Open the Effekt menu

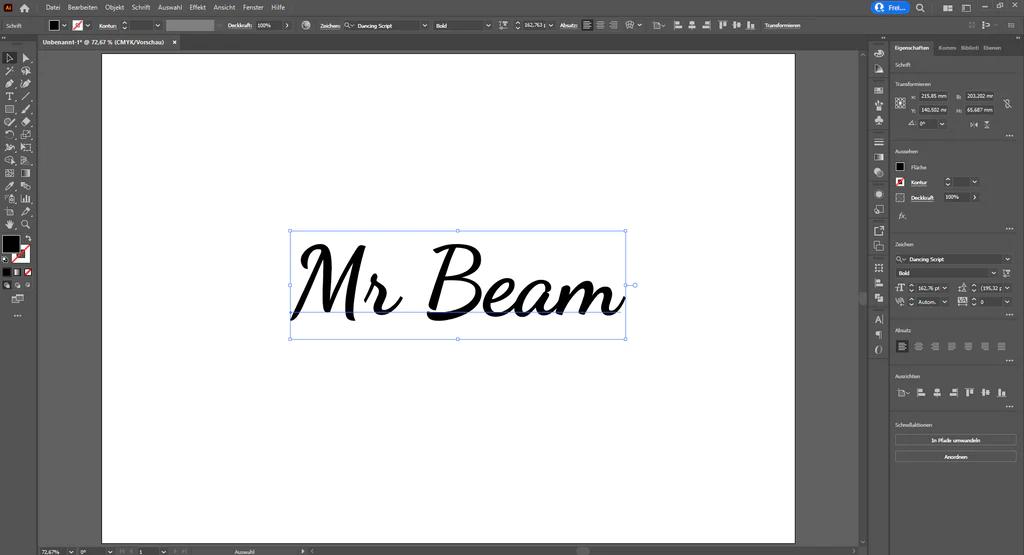(197, 8)
